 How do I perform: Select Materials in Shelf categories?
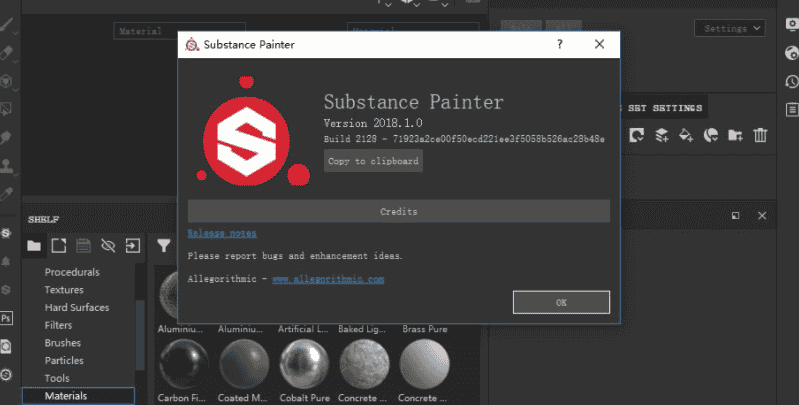78,396
